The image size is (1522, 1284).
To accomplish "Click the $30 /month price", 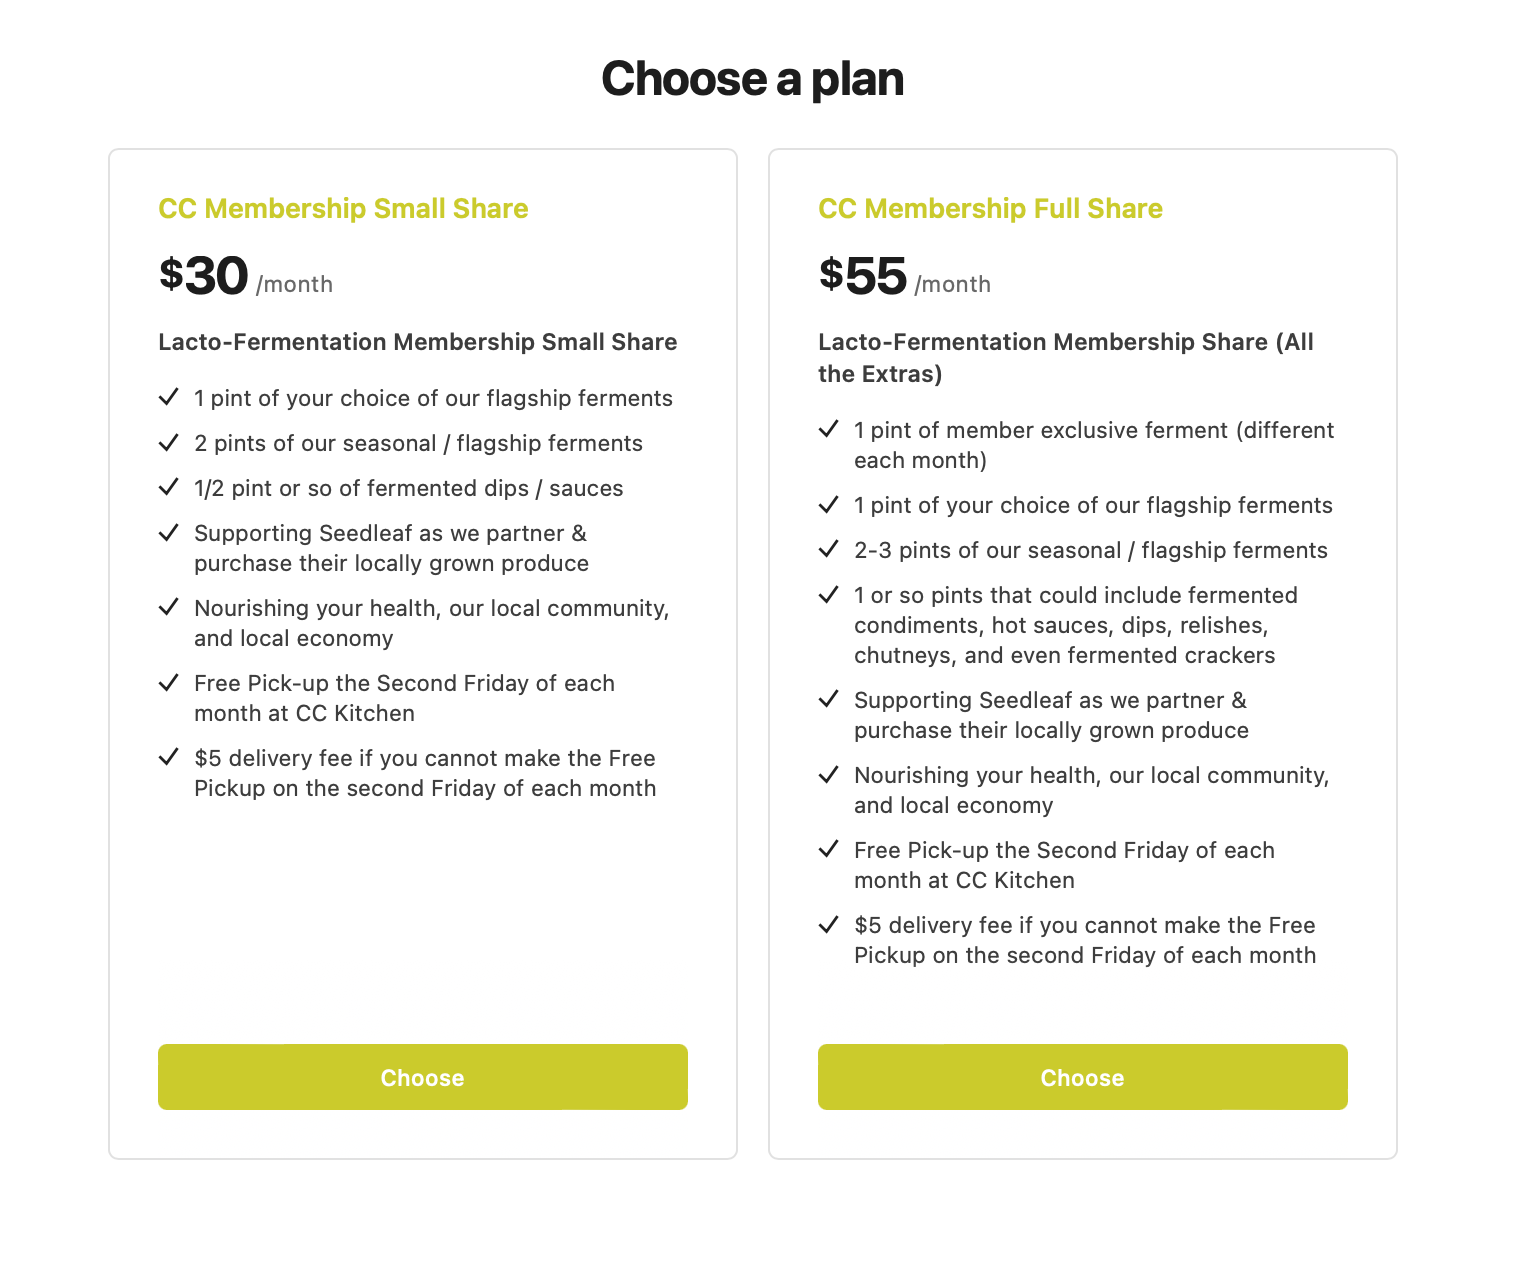I will 245,276.
